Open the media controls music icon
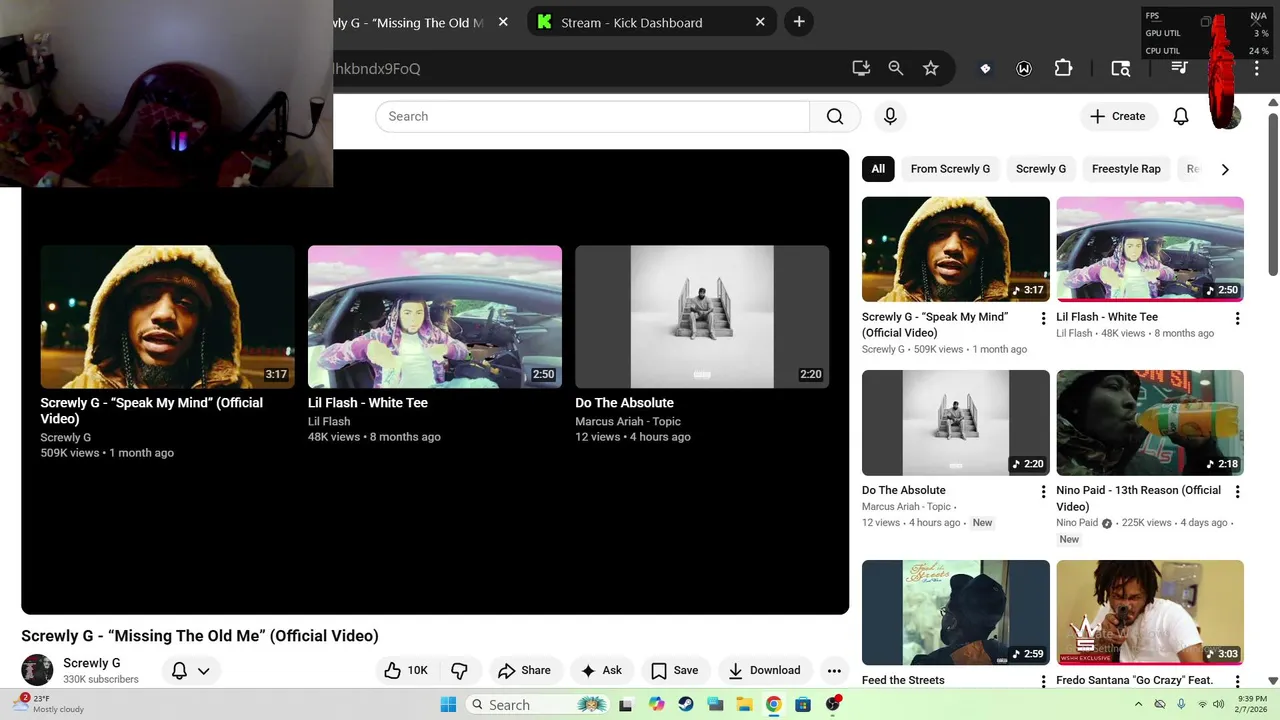Image resolution: width=1280 pixels, height=720 pixels. tap(1180, 68)
